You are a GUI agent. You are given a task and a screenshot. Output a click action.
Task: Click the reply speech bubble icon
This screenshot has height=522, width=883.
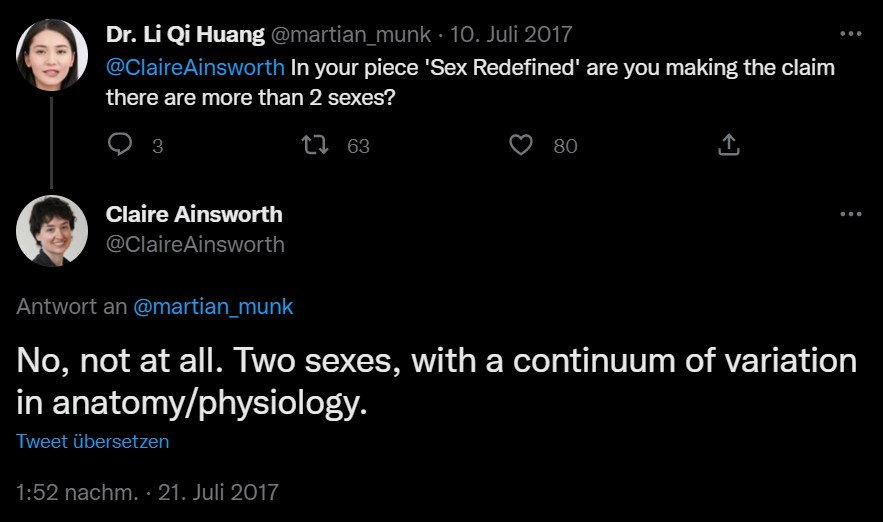pyautogui.click(x=120, y=145)
